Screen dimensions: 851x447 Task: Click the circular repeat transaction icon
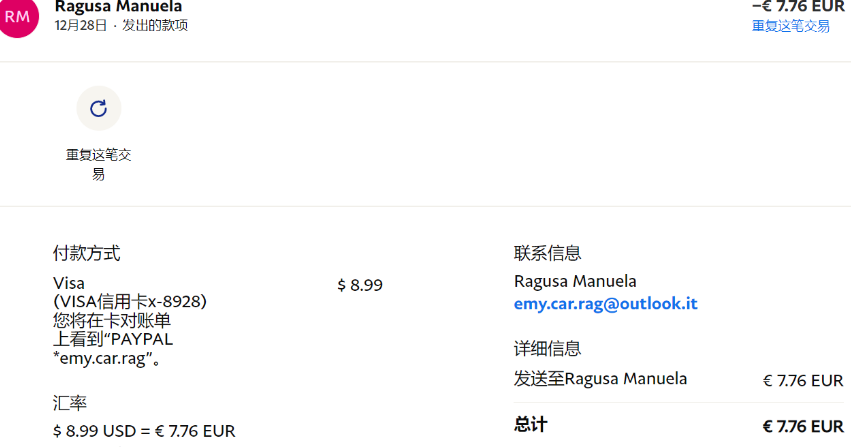pyautogui.click(x=98, y=109)
